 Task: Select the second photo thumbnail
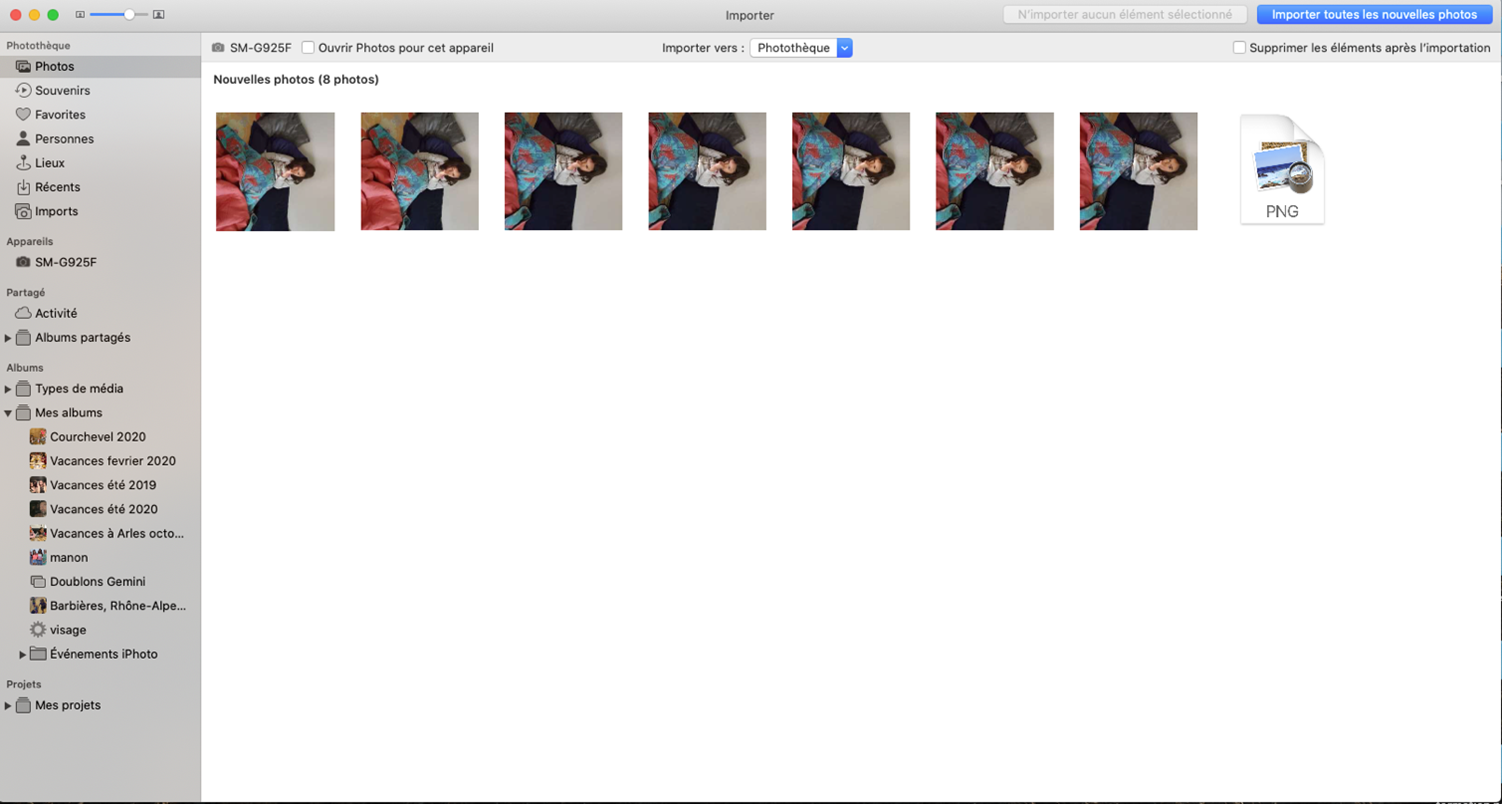point(419,171)
